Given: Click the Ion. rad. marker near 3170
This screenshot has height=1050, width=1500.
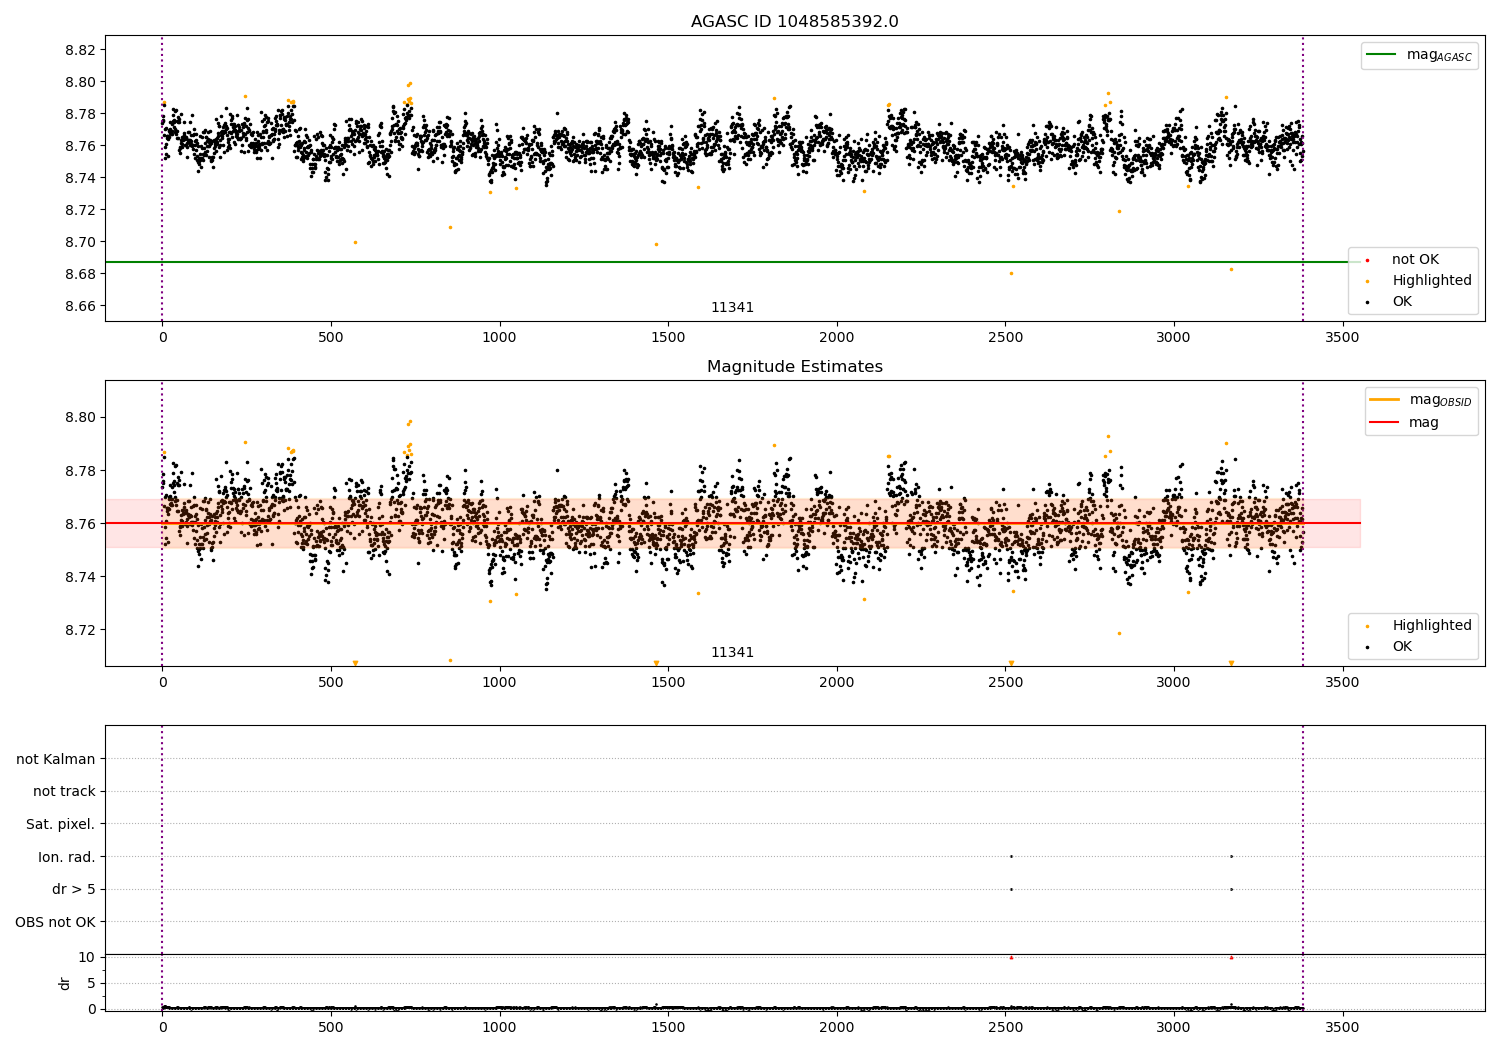Looking at the screenshot, I should [1231, 856].
